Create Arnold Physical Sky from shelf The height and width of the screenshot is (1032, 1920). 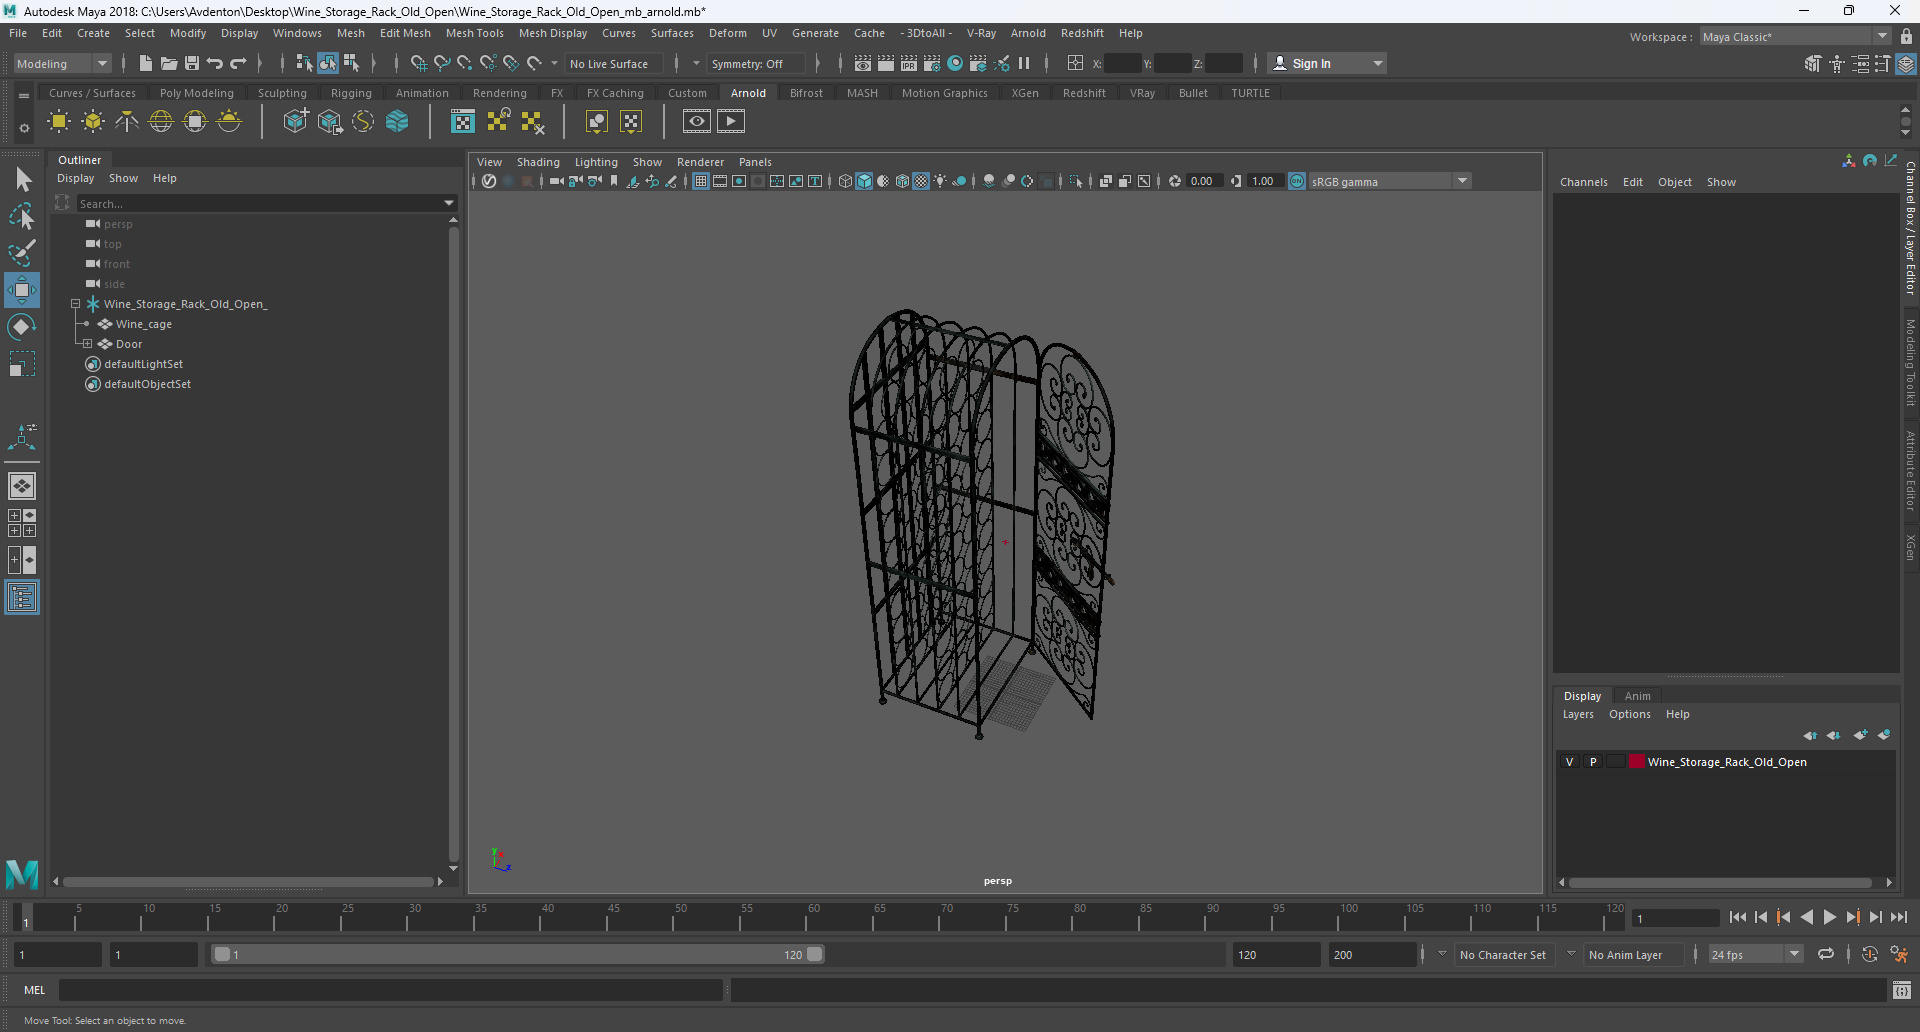click(x=229, y=122)
